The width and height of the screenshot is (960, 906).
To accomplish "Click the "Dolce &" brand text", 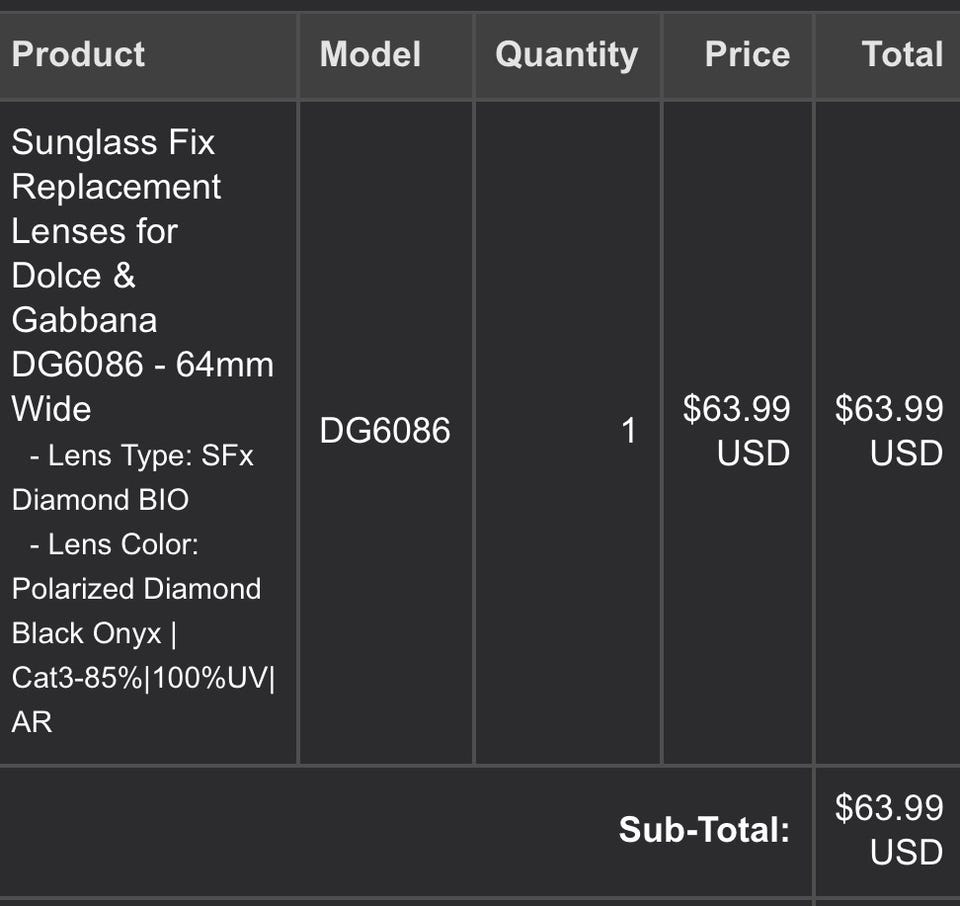I will pyautogui.click(x=73, y=275).
